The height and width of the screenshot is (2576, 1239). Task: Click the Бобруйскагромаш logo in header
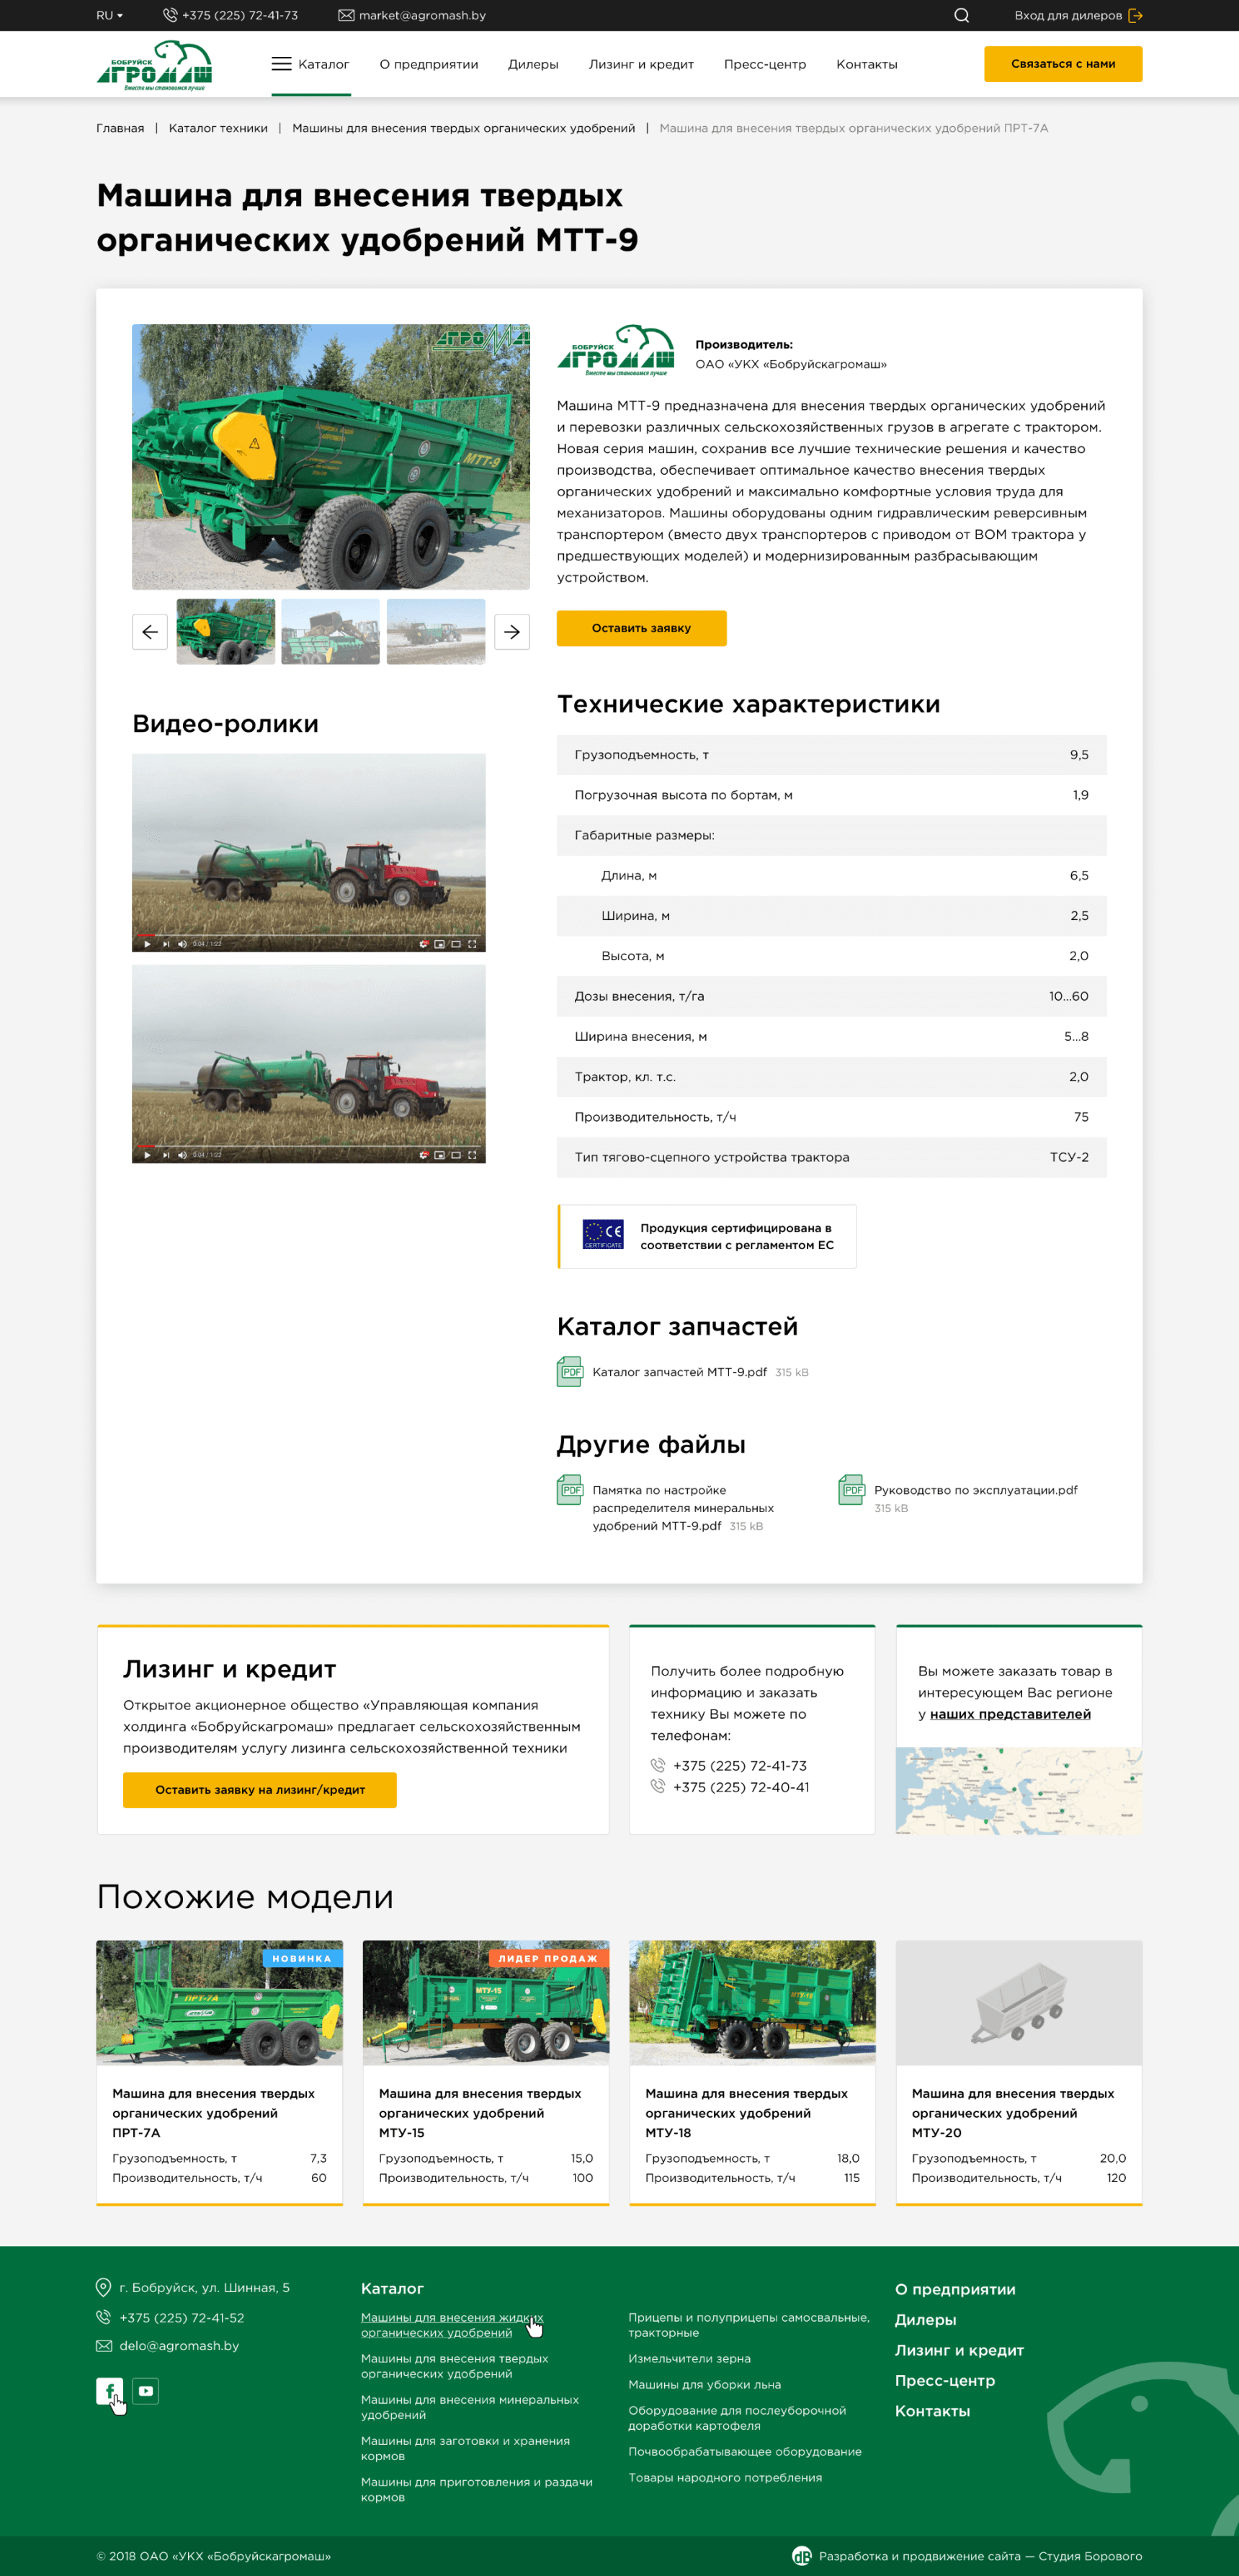point(154,65)
